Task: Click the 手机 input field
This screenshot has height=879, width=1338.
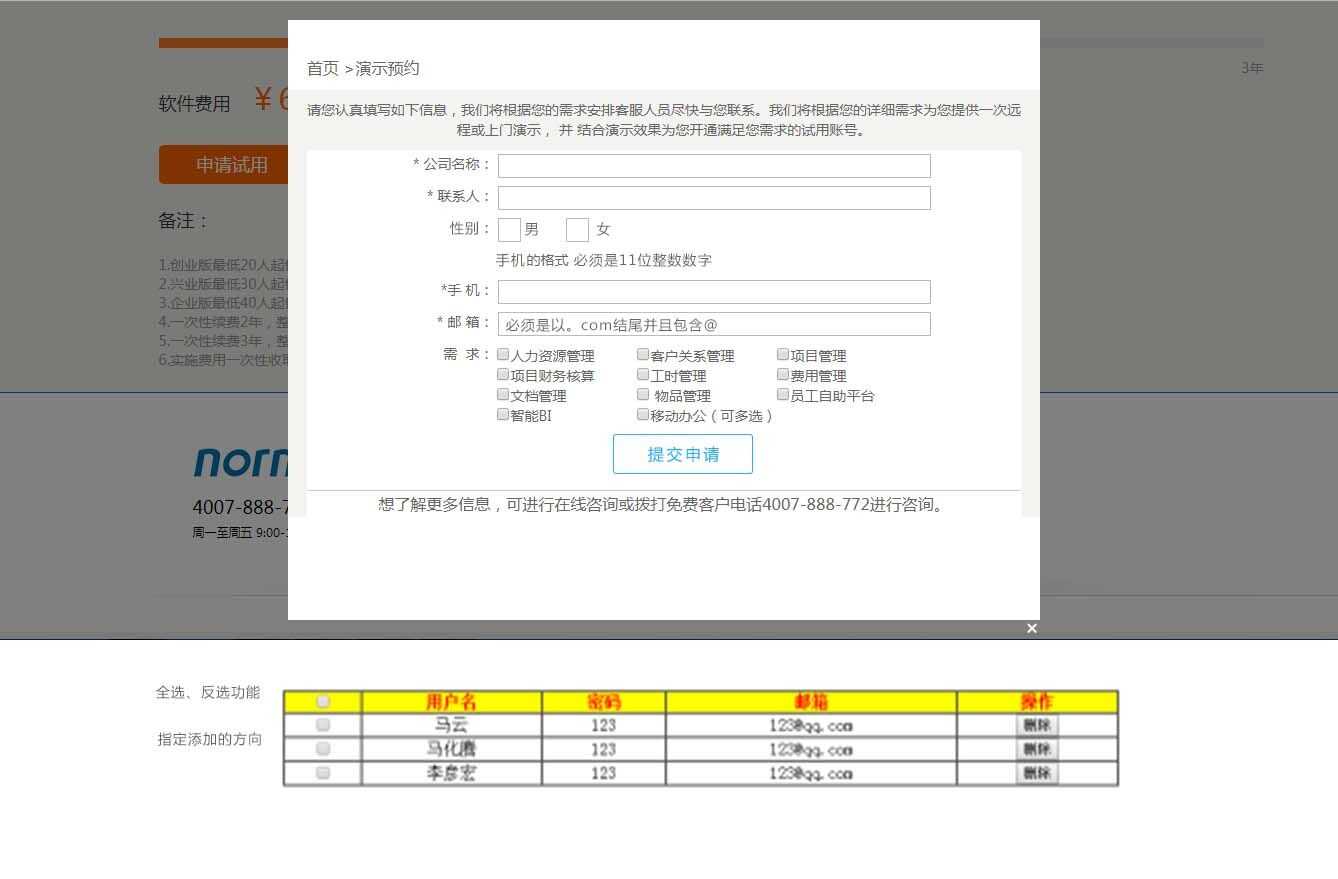Action: tap(714, 292)
